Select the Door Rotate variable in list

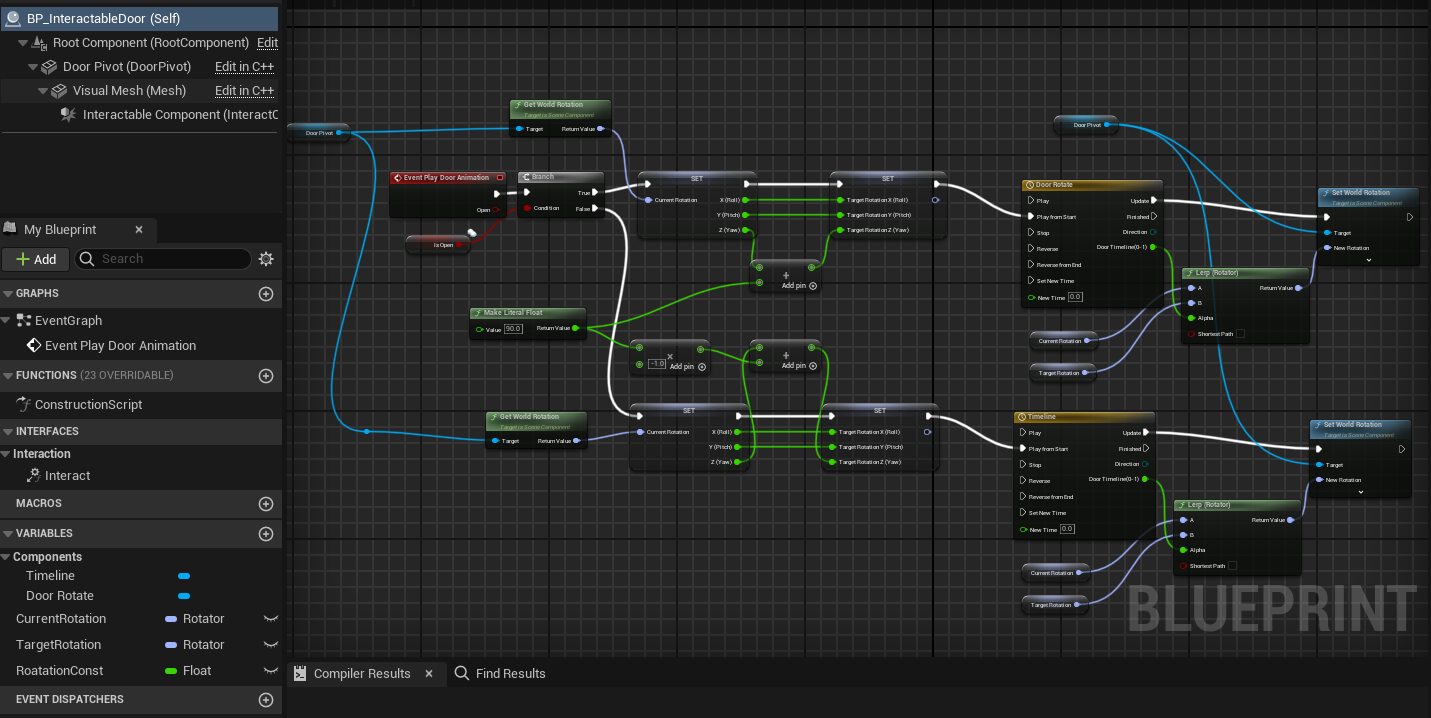(x=60, y=596)
